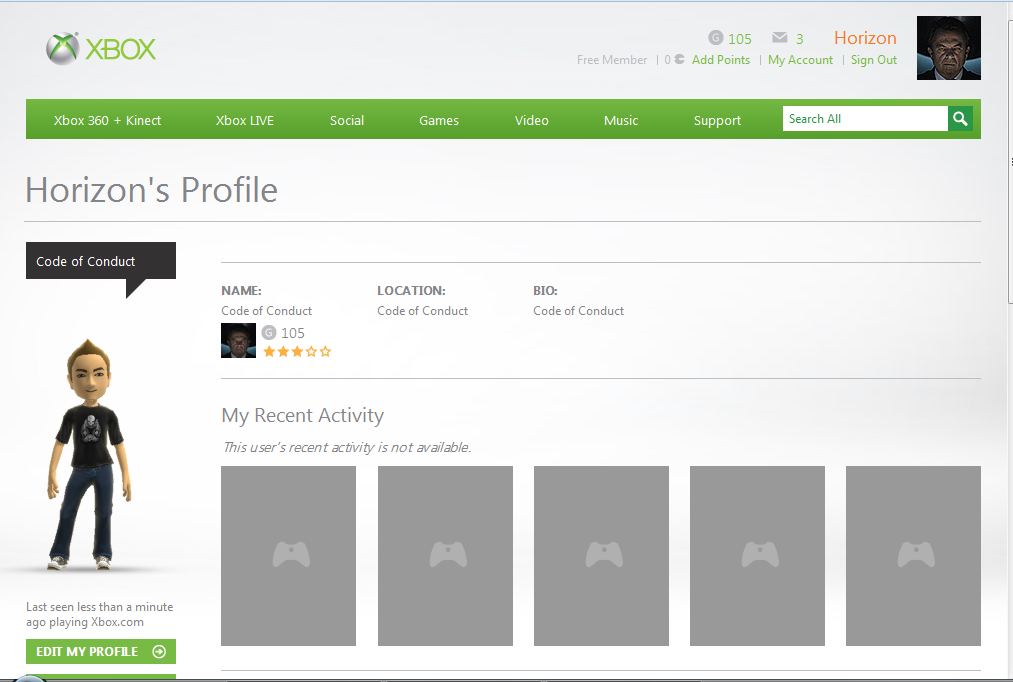Open the messages envelope icon
The height and width of the screenshot is (682, 1013).
click(780, 37)
